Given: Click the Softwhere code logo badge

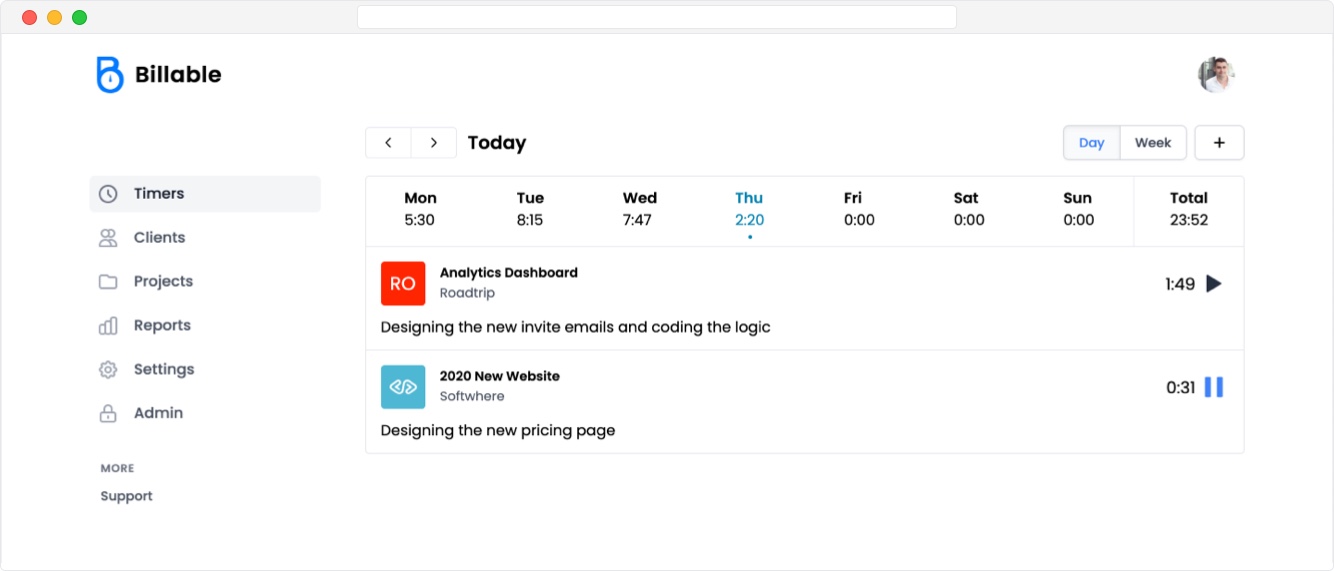Looking at the screenshot, I should point(403,387).
